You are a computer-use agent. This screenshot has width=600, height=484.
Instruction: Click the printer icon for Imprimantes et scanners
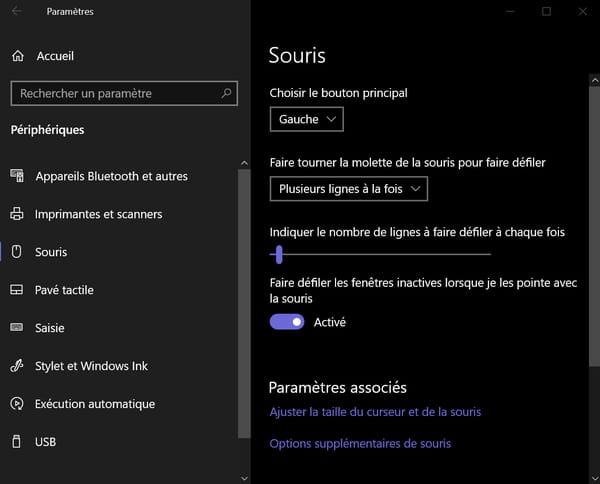[x=16, y=214]
